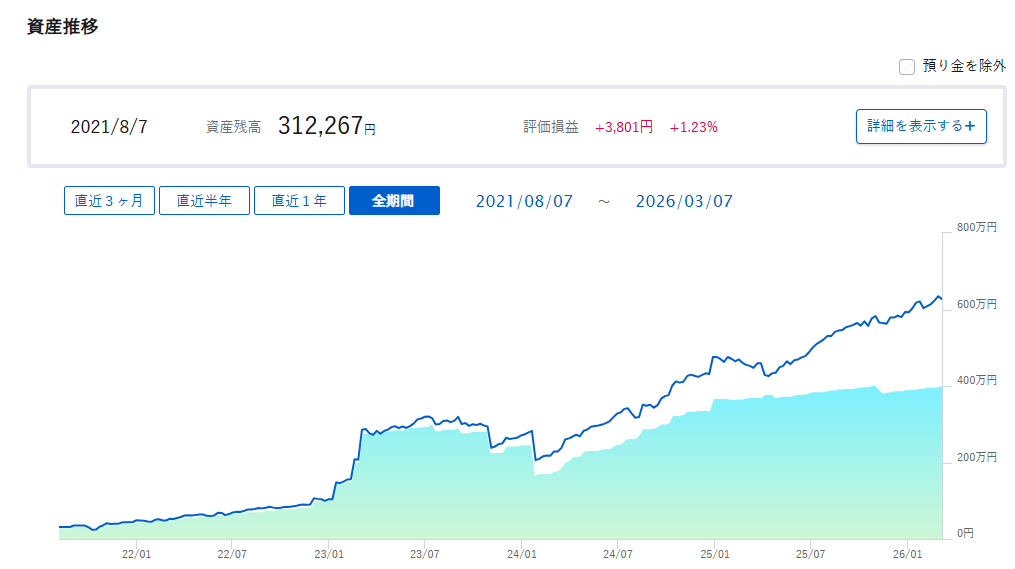Click the 0円 y-axis label
This screenshot has width=1015, height=569.
coord(965,534)
